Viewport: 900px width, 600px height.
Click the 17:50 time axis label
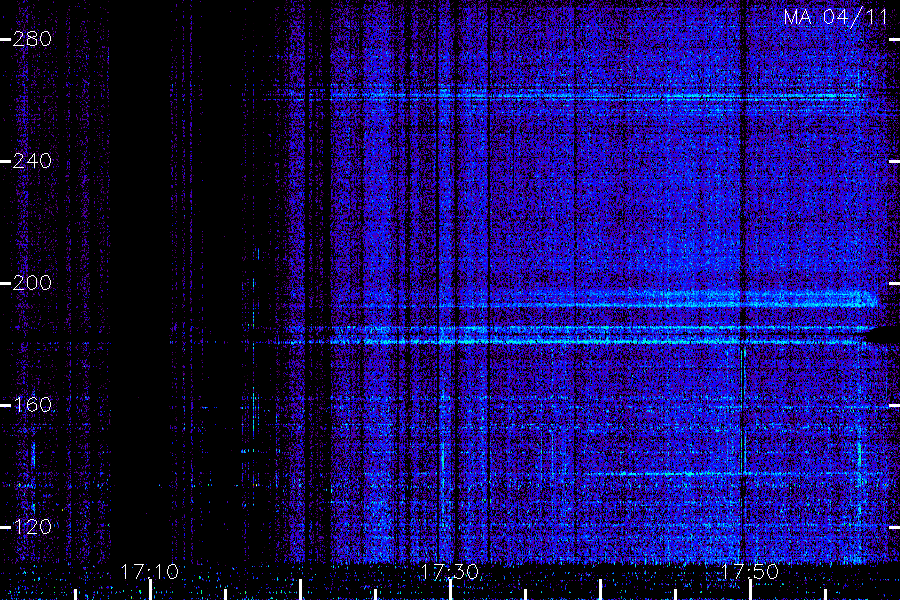click(x=750, y=572)
